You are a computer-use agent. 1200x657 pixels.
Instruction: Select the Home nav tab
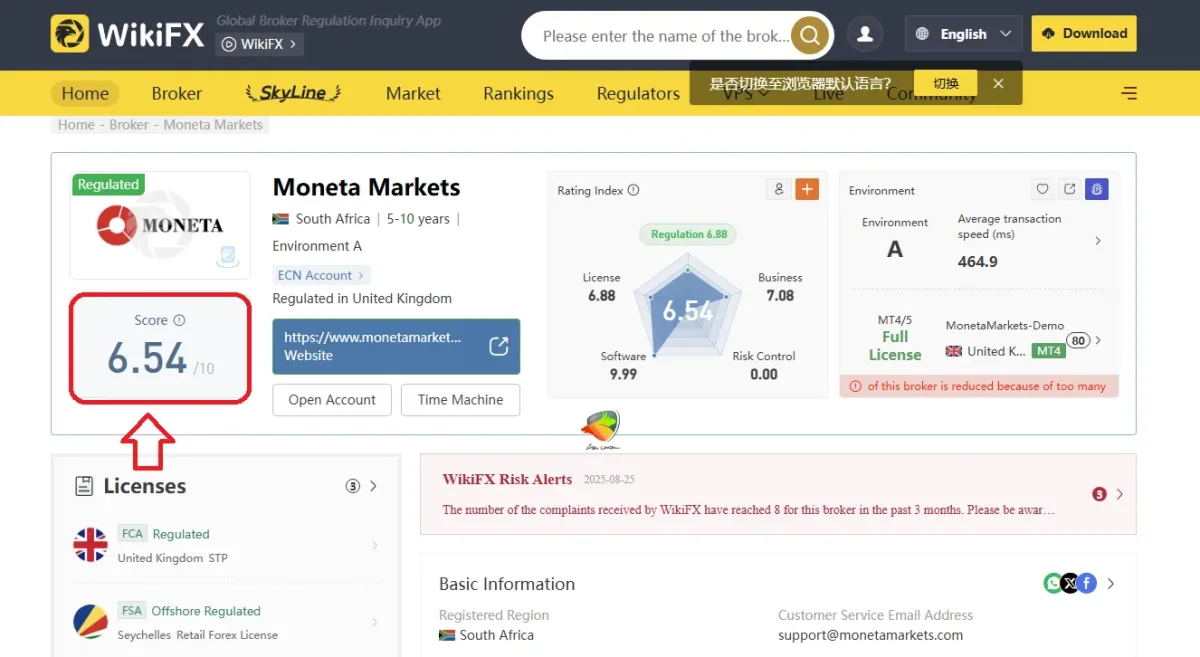click(x=85, y=93)
